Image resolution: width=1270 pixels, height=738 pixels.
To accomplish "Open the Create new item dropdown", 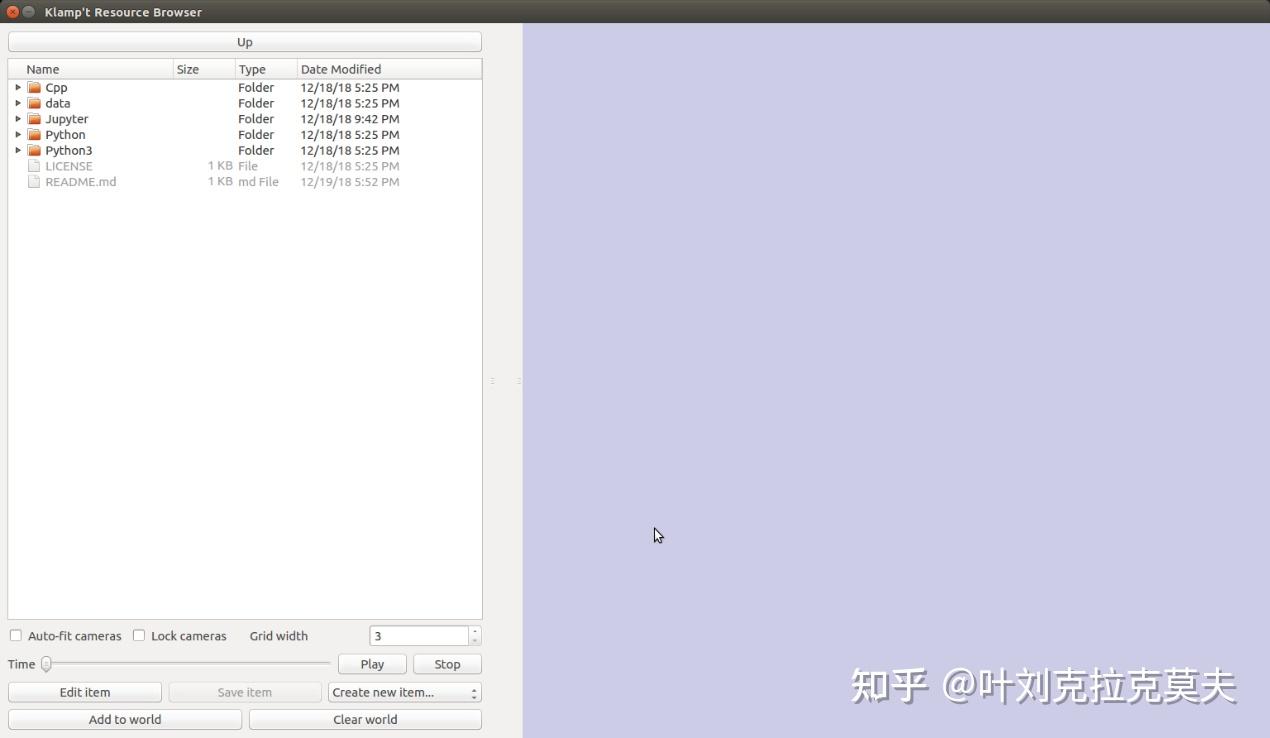I will [x=405, y=692].
